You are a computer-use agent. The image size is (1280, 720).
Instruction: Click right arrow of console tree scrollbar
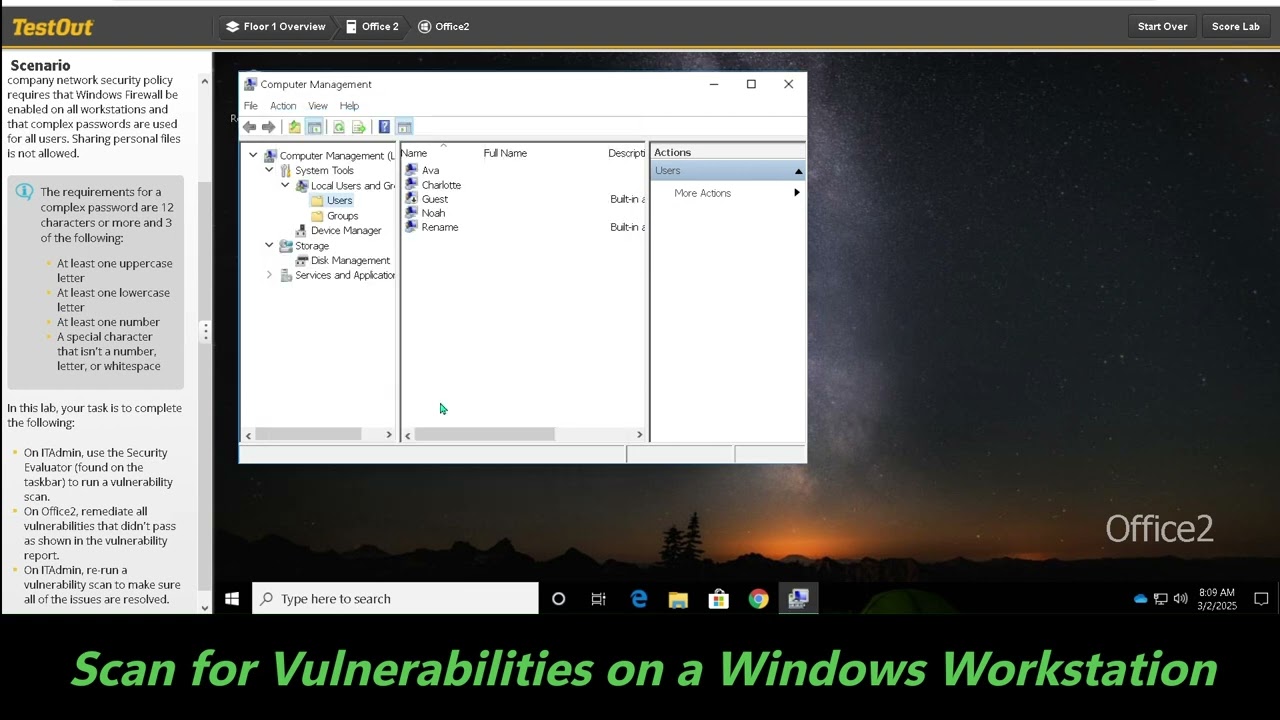tap(389, 434)
